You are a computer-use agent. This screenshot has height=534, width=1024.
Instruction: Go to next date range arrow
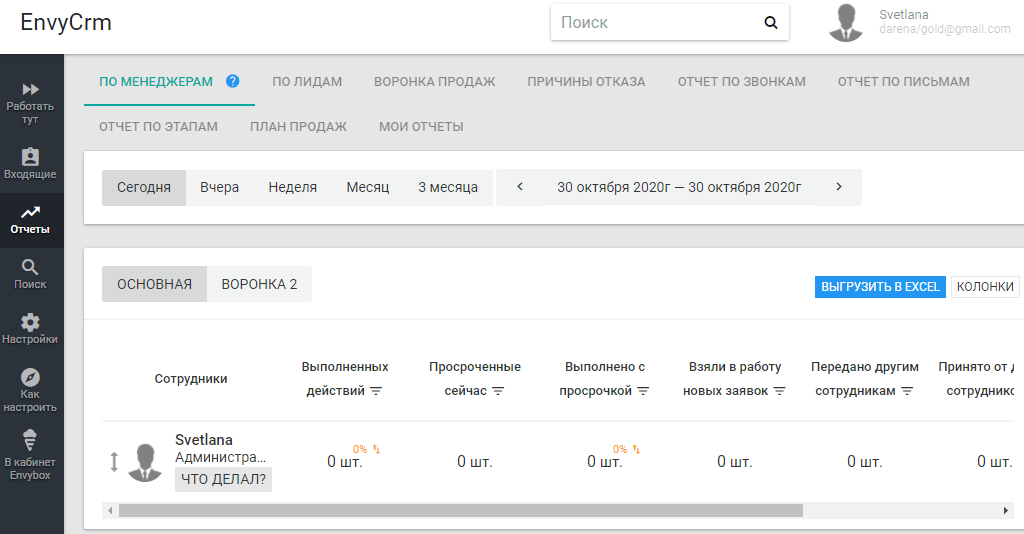tap(838, 187)
